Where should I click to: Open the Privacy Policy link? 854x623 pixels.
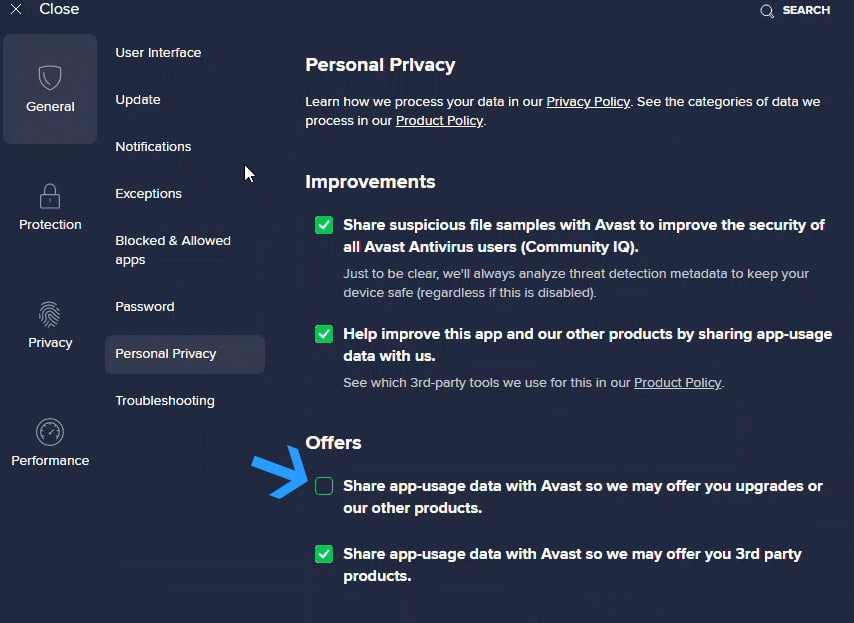pos(588,102)
